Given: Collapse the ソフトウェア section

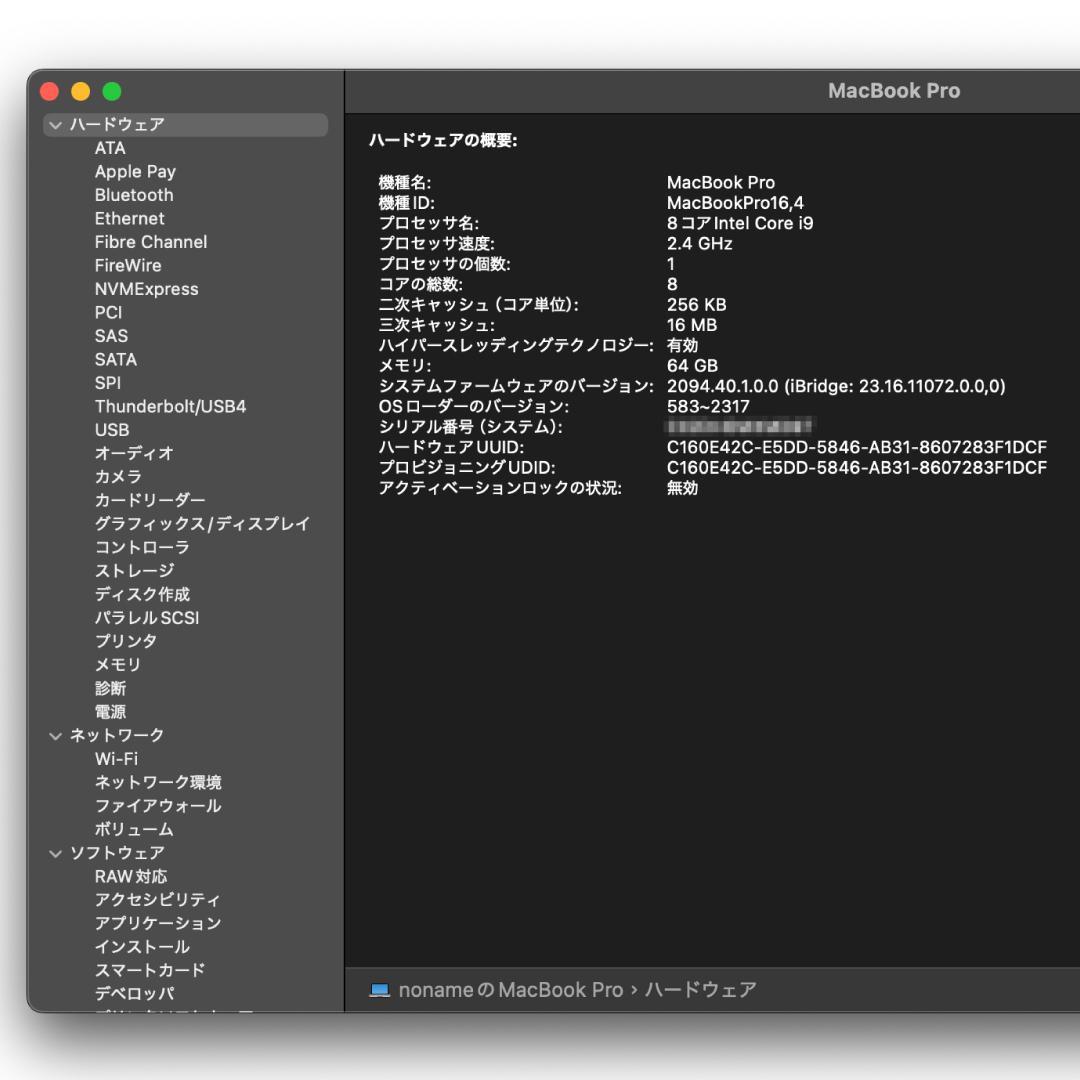Looking at the screenshot, I should click(x=55, y=853).
